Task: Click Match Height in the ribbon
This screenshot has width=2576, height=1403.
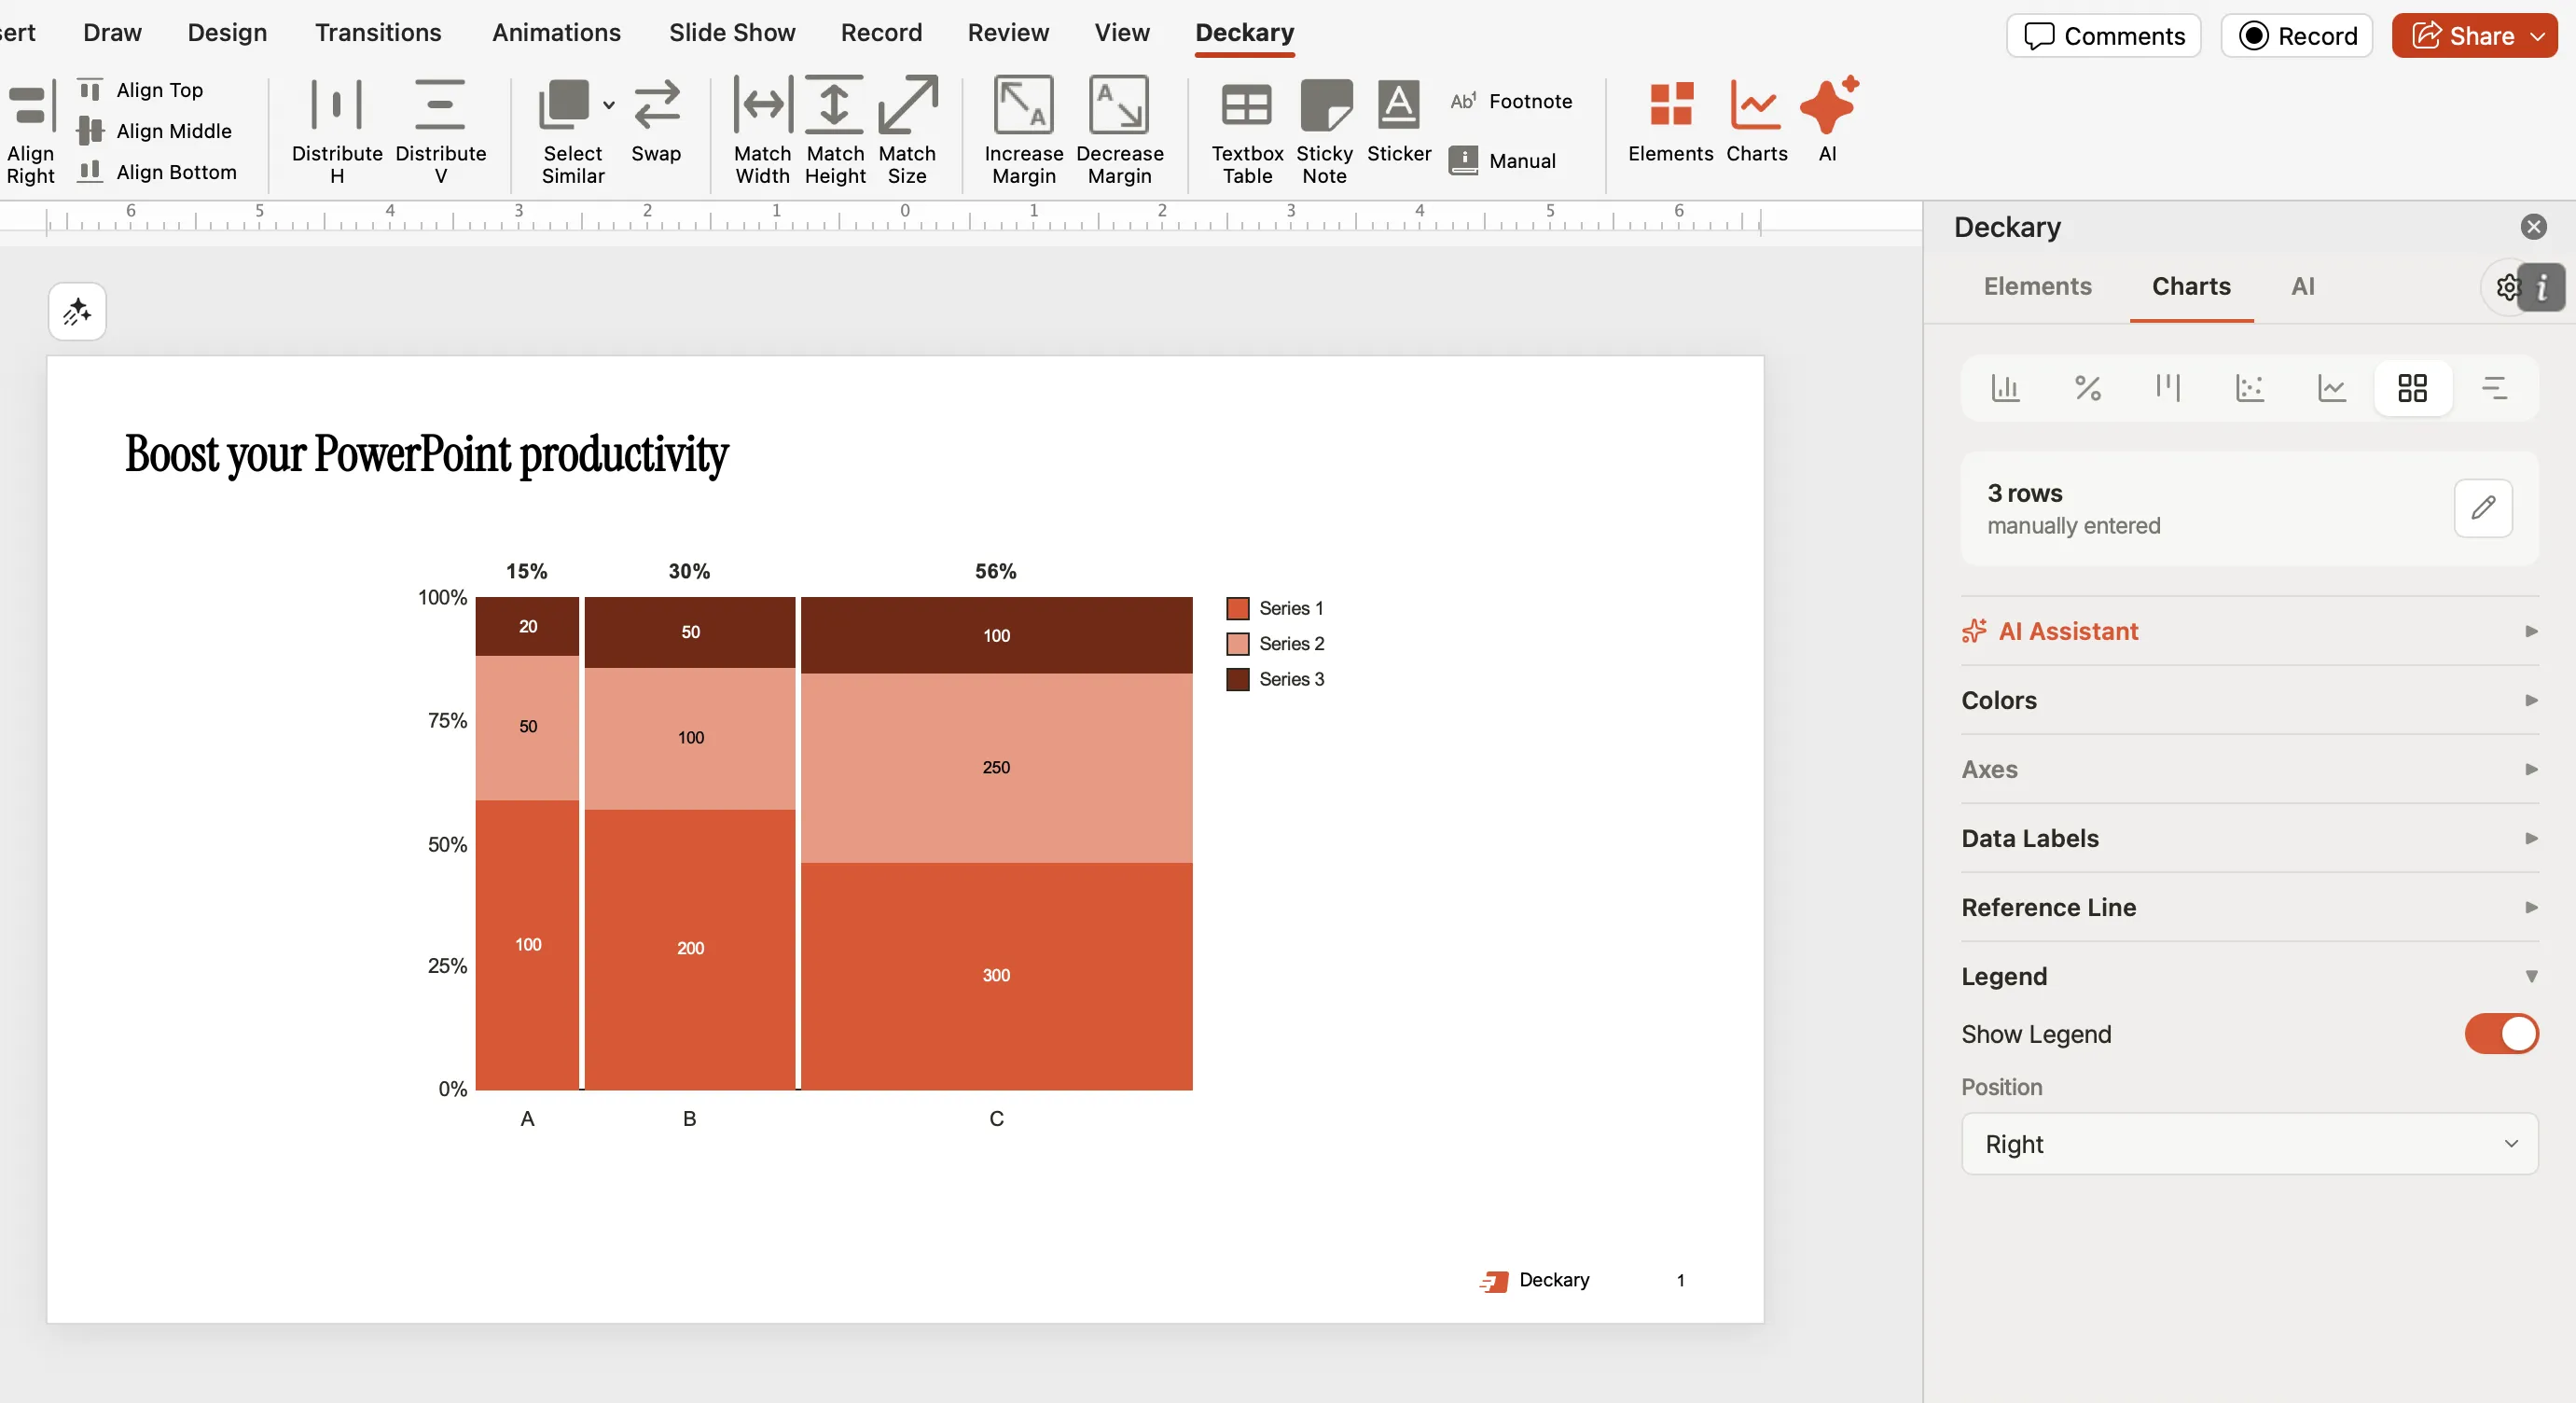Action: 835,130
